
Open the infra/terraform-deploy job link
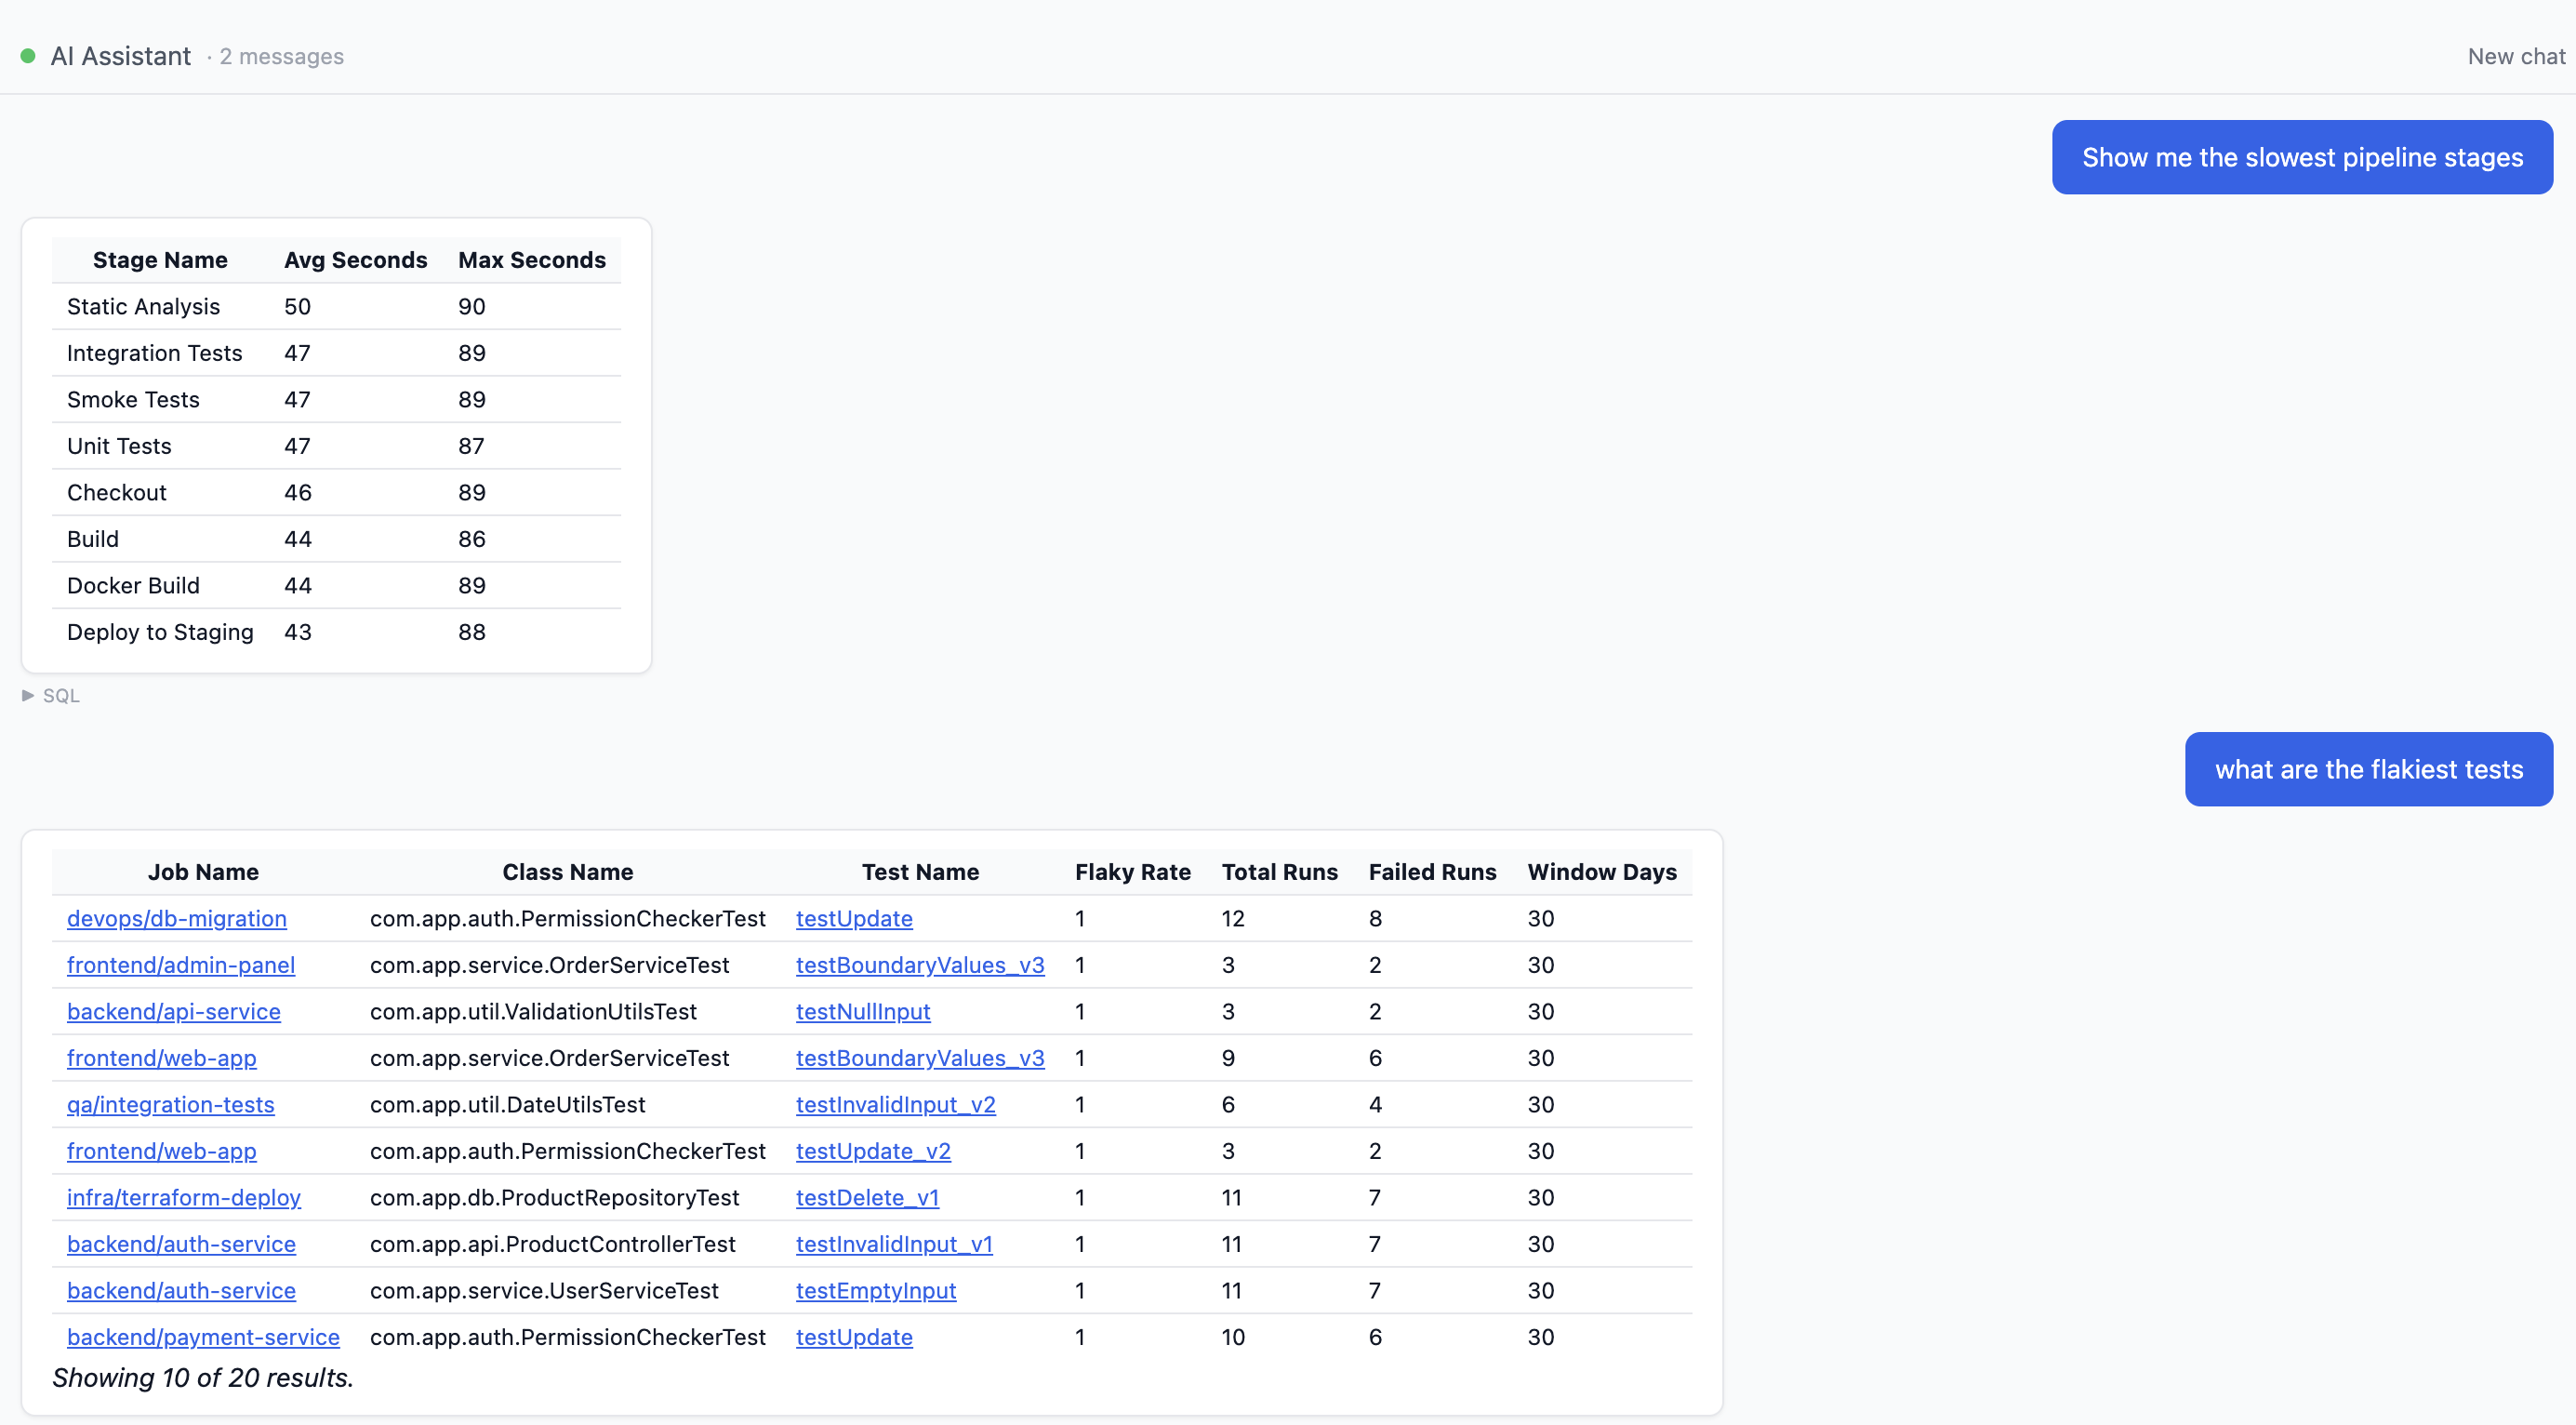(x=183, y=1197)
